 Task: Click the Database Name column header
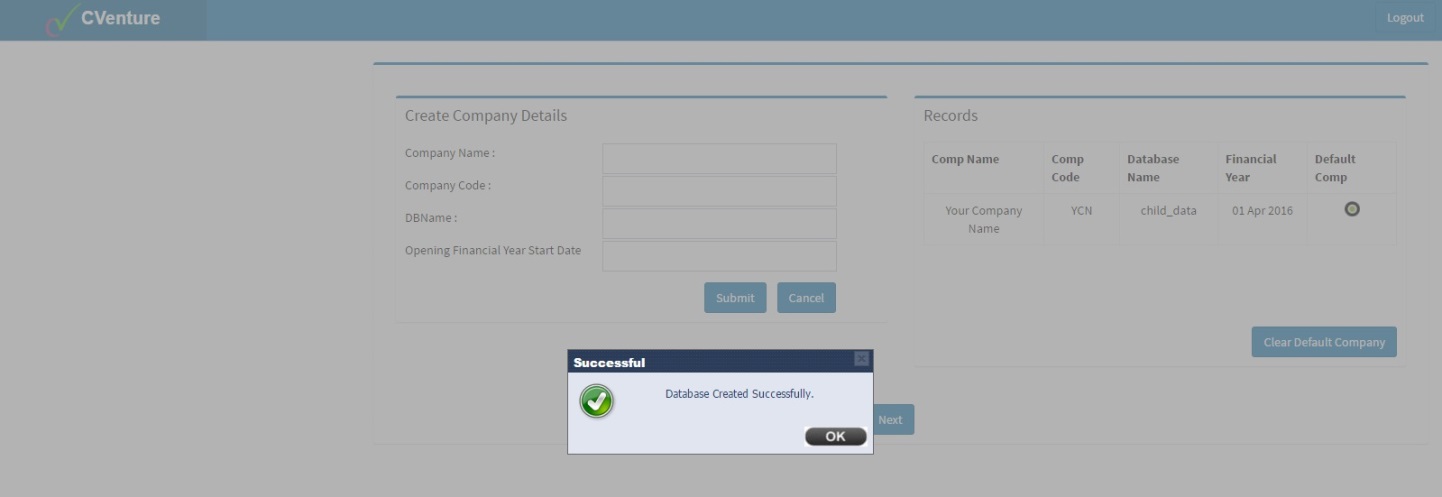[1153, 168]
